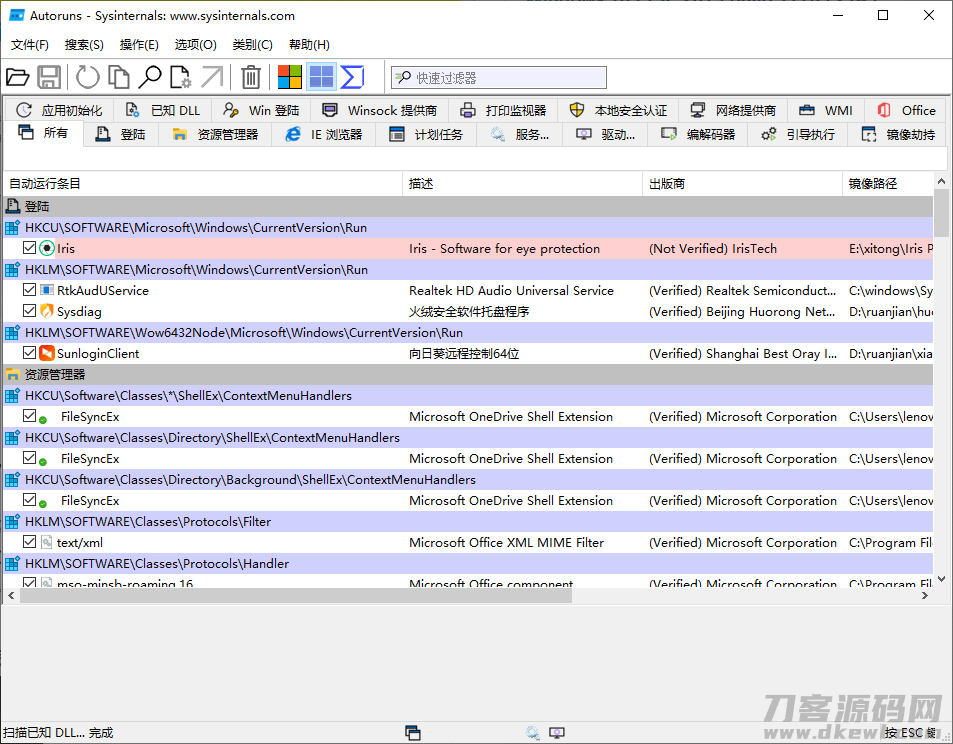
Task: Click the text/xml entry file icon
Action: coord(47,542)
